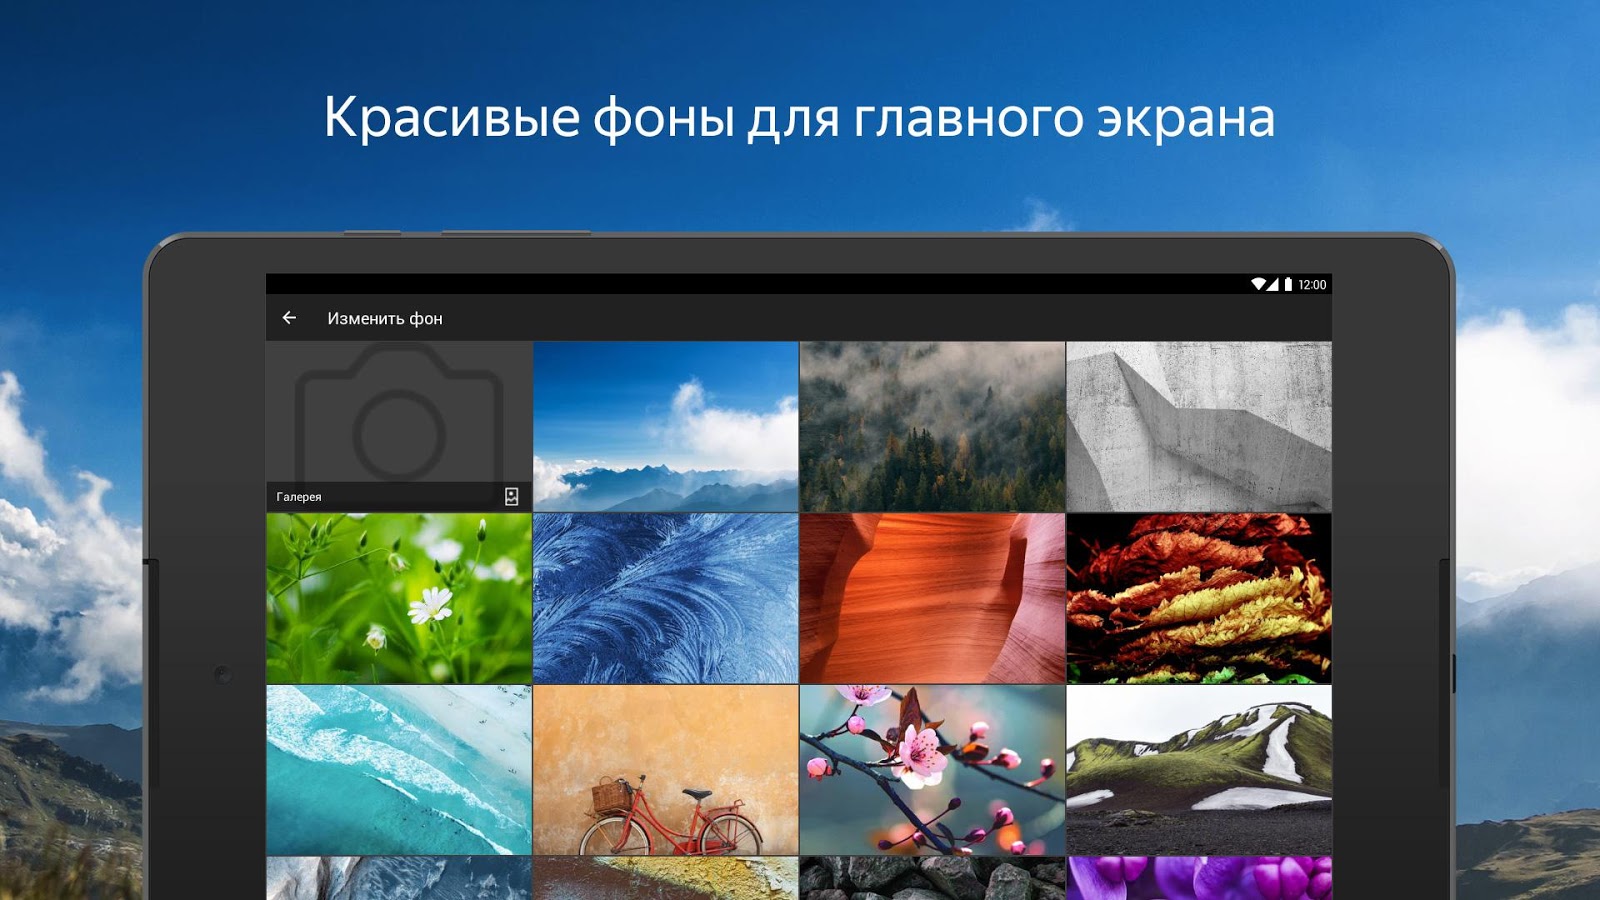The height and width of the screenshot is (900, 1600).
Task: Choose the orange canyon rock wallpaper
Action: point(933,599)
